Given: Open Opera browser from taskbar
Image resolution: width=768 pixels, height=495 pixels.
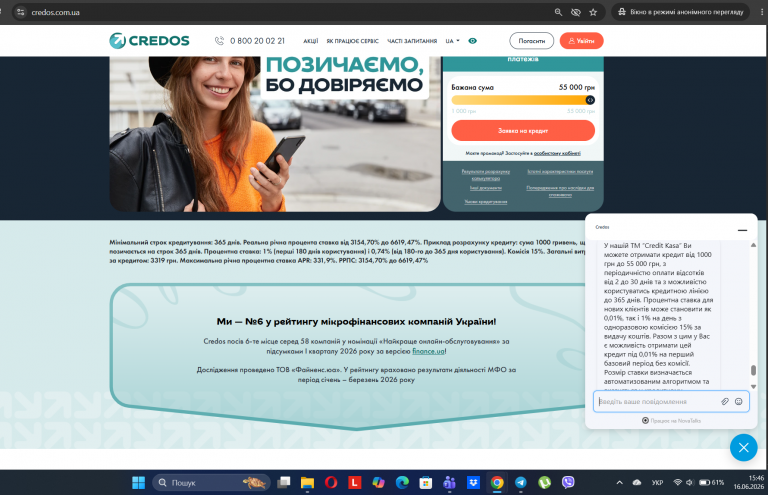Looking at the screenshot, I should coord(331,483).
